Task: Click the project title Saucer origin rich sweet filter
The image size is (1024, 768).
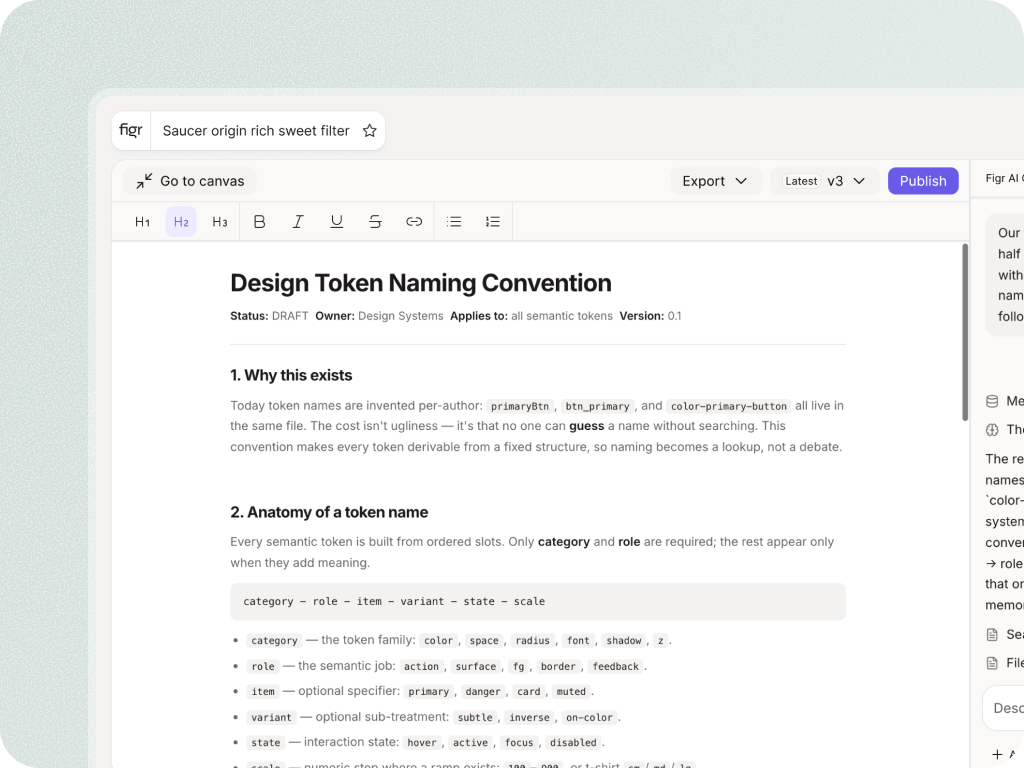Action: [x=256, y=131]
